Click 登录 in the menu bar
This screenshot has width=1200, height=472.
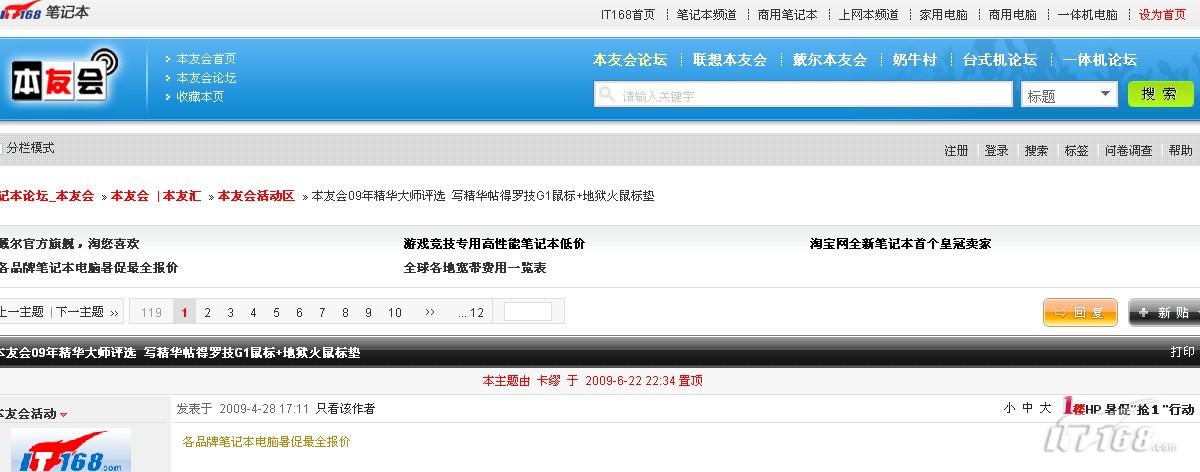(x=996, y=151)
